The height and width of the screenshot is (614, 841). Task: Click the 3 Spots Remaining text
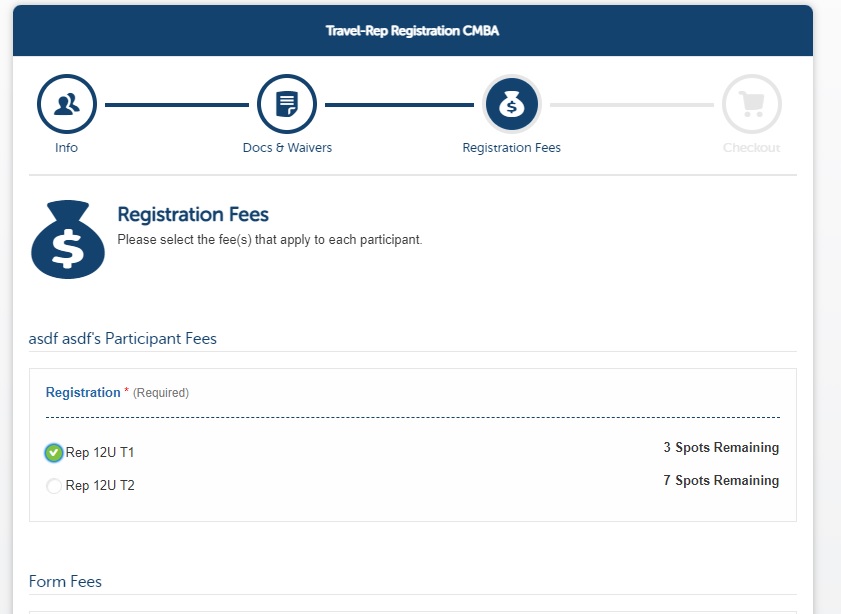[x=721, y=448]
